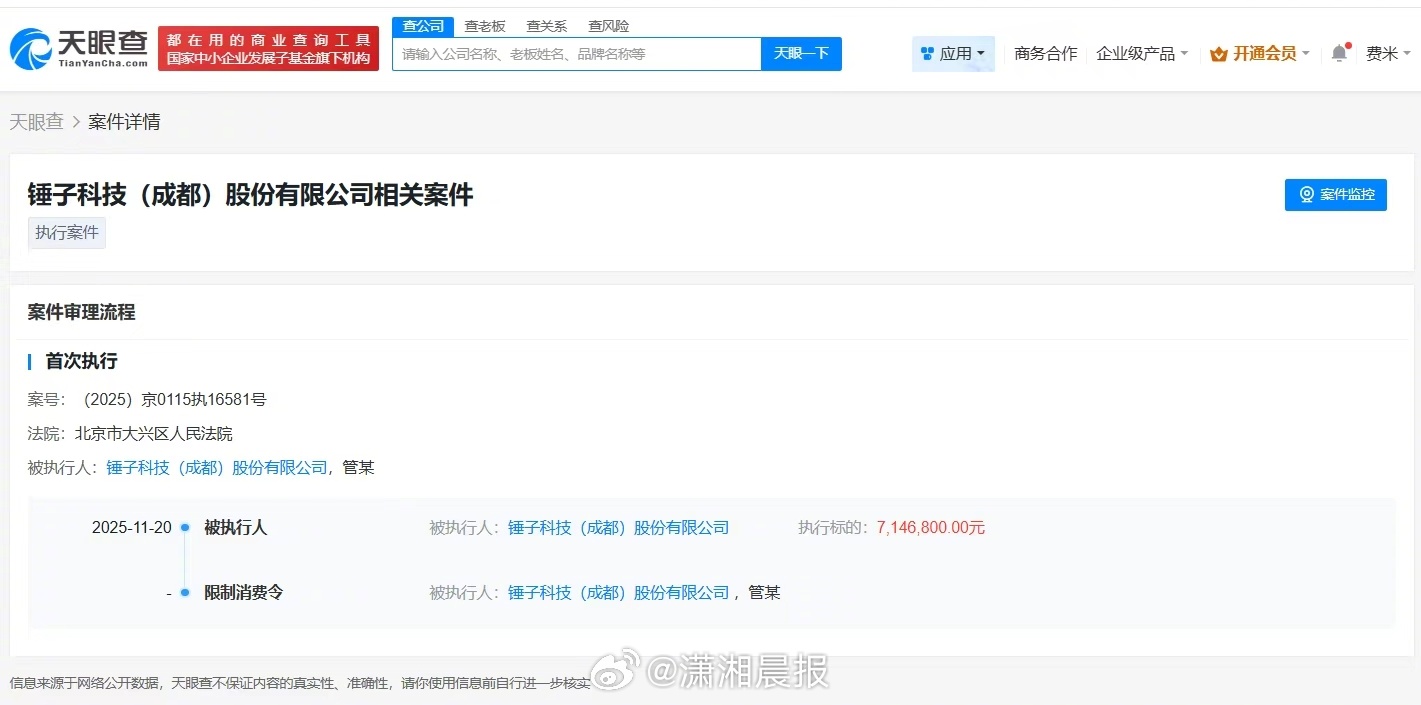Viewport: 1421px width, 705px height.
Task: Open company link in 2025-11-20 被执行人 row
Action: (x=618, y=527)
